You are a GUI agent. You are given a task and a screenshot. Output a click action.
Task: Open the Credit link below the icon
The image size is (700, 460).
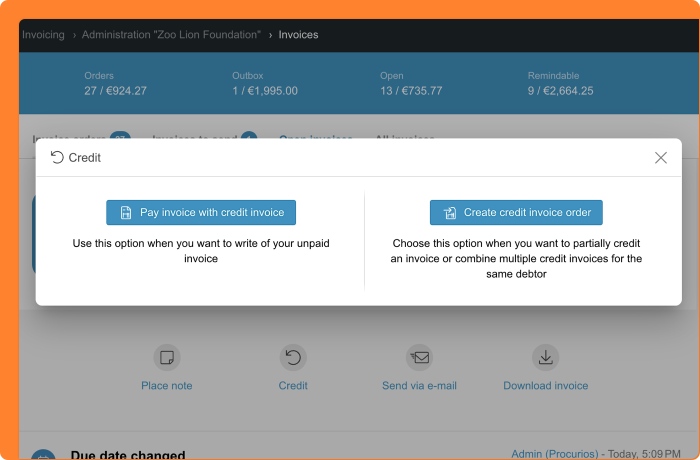[x=293, y=385]
